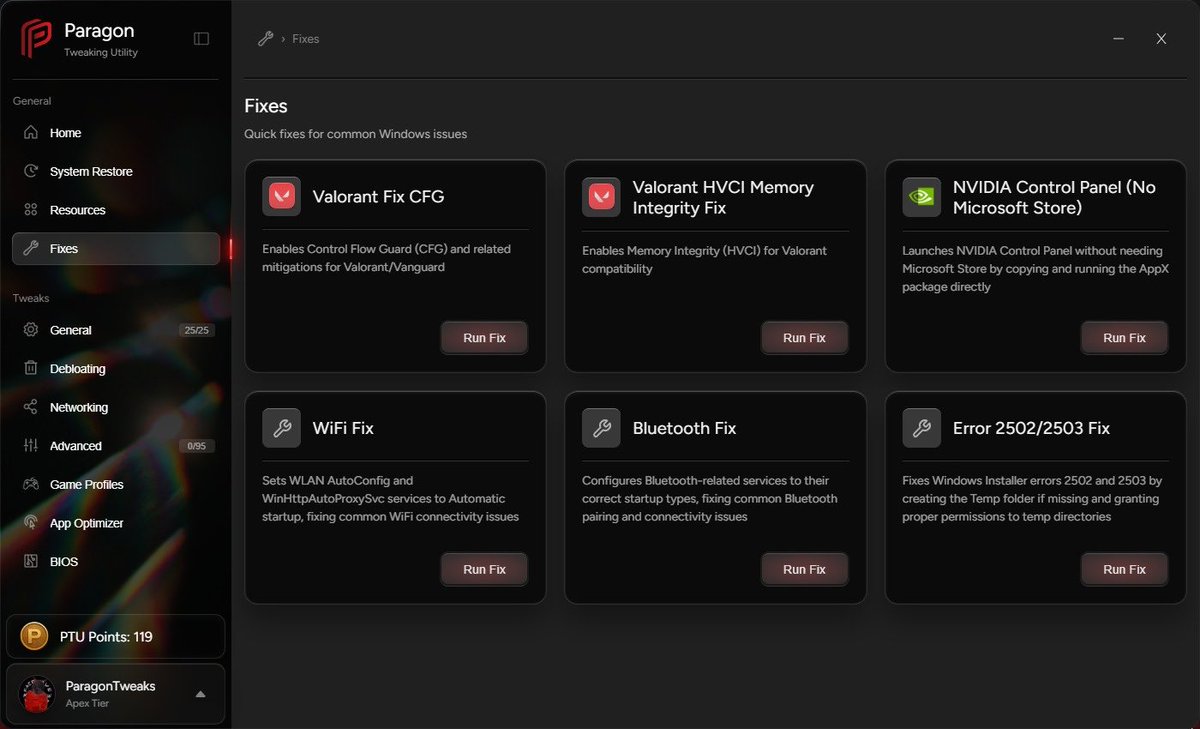Viewport: 1200px width, 729px height.
Task: Click the 0/95 badge next to Advanced
Action: (x=197, y=446)
